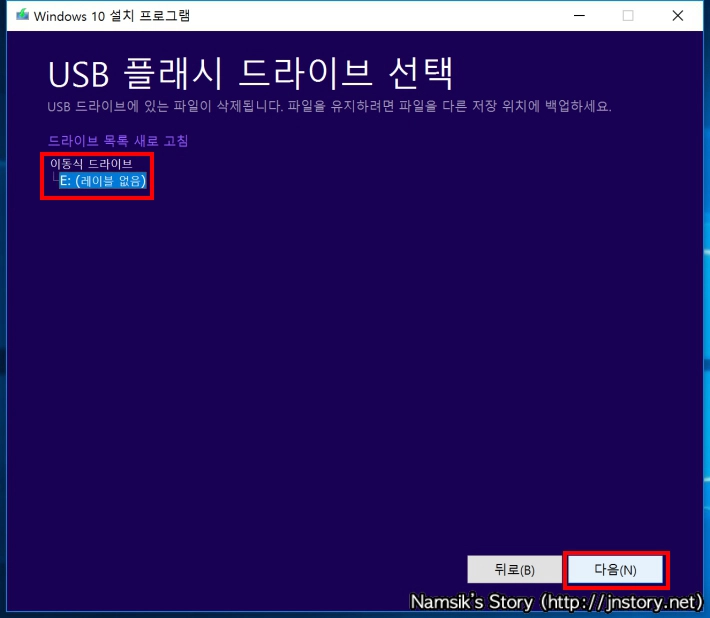
Task: Click the tree connector beside the E: drive
Action: pos(54,179)
